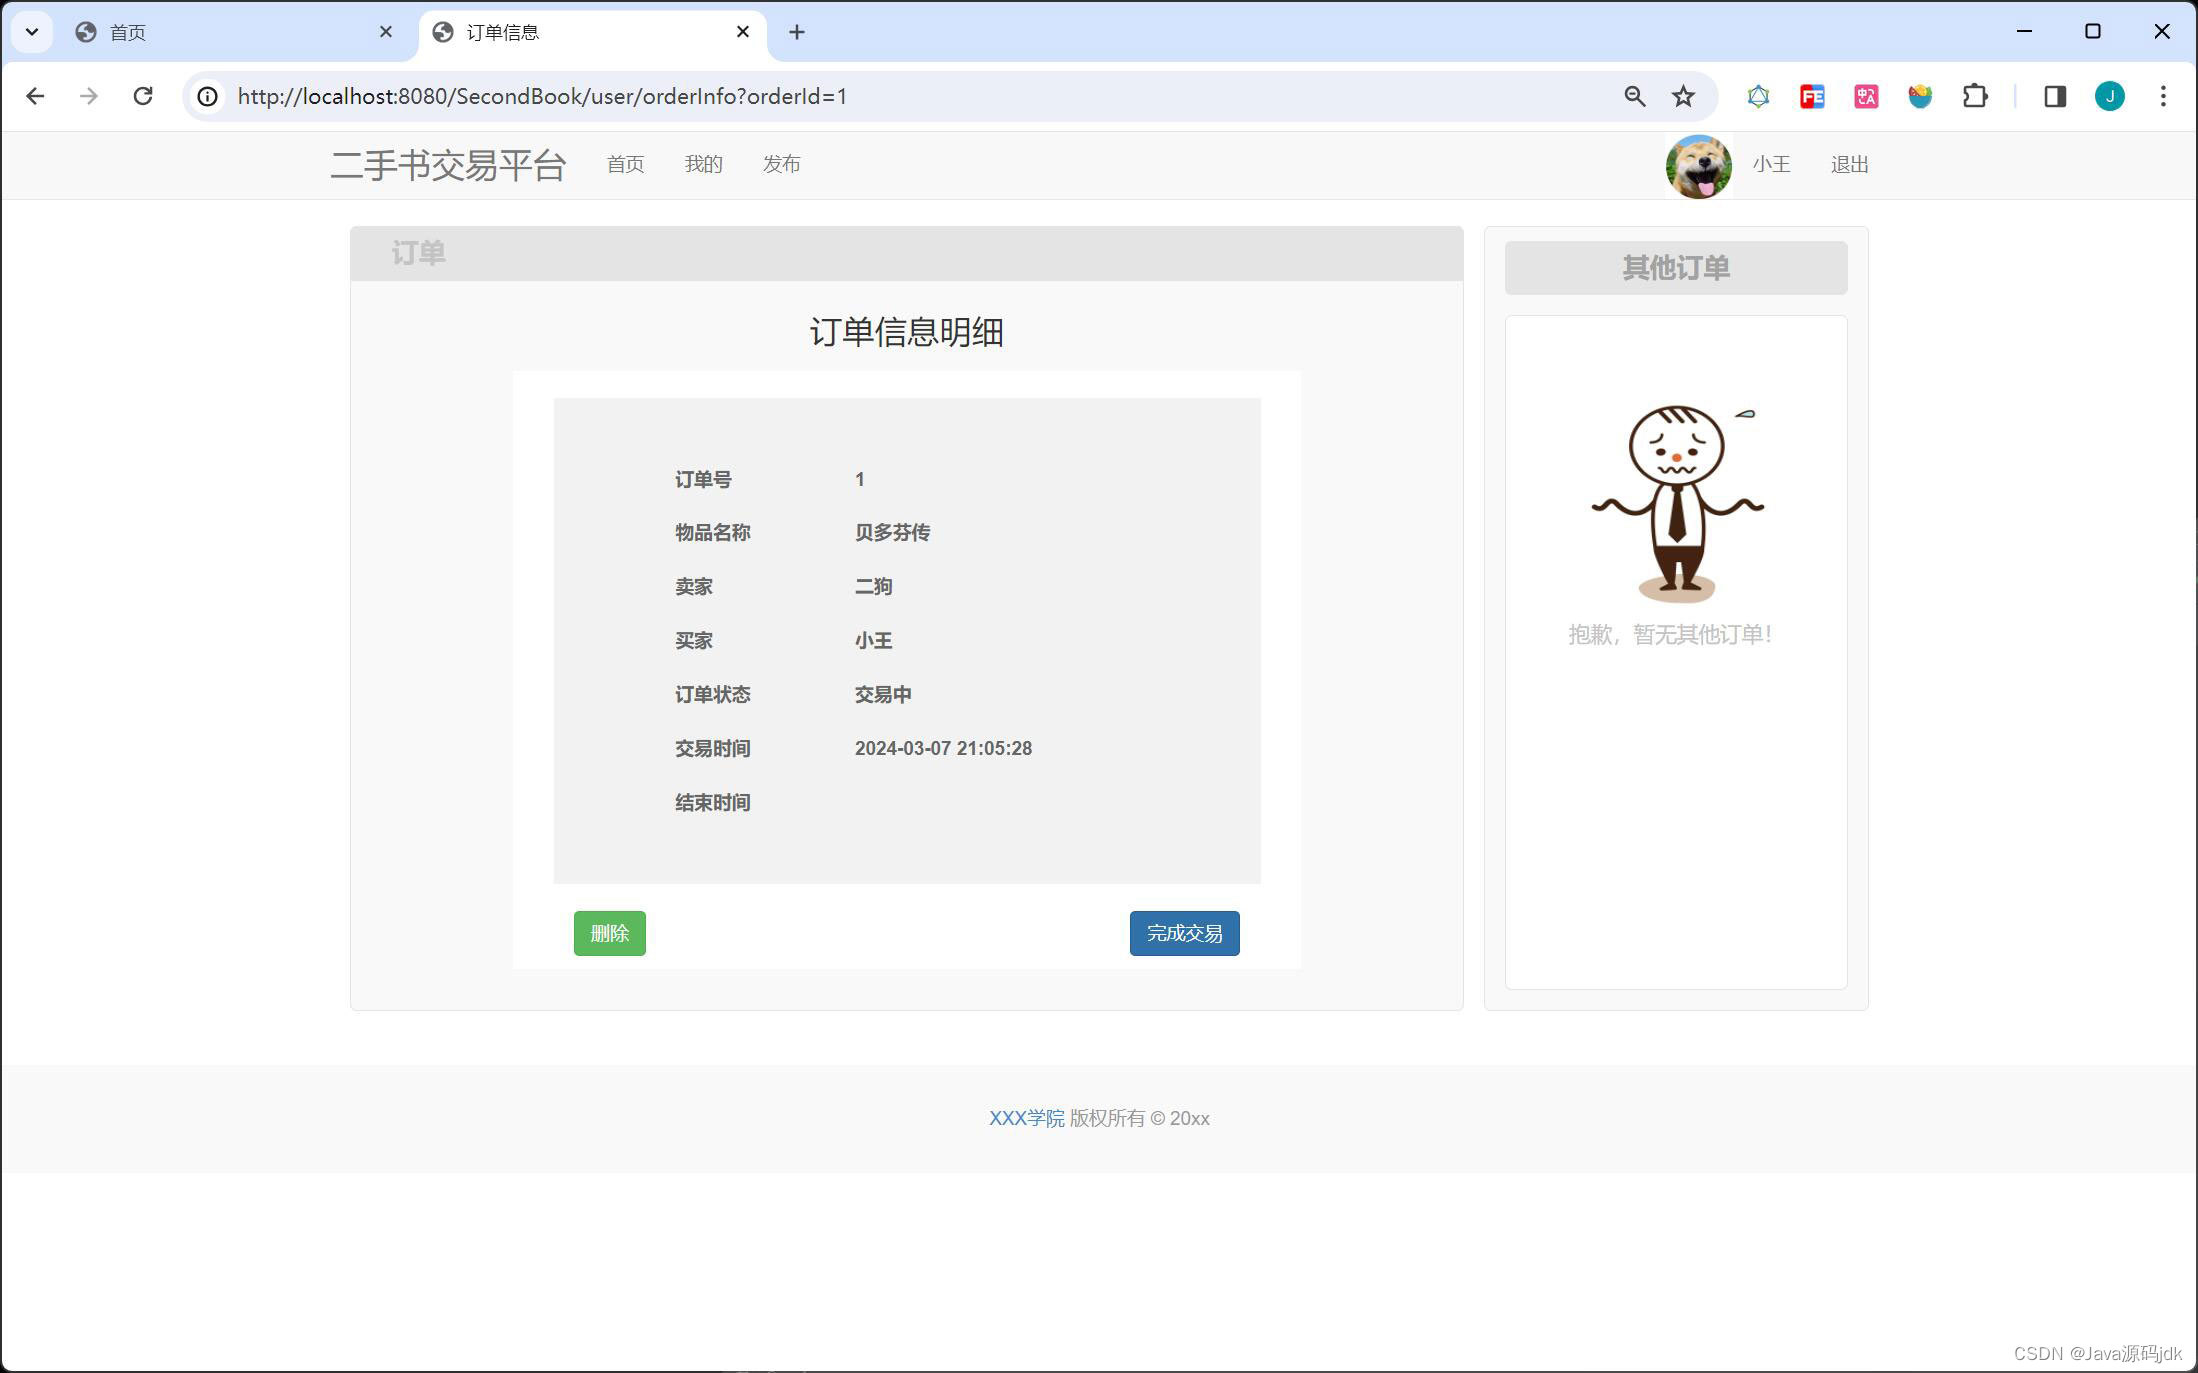Click the zoom magnifier icon in address bar
The width and height of the screenshot is (2198, 1373).
(x=1634, y=96)
